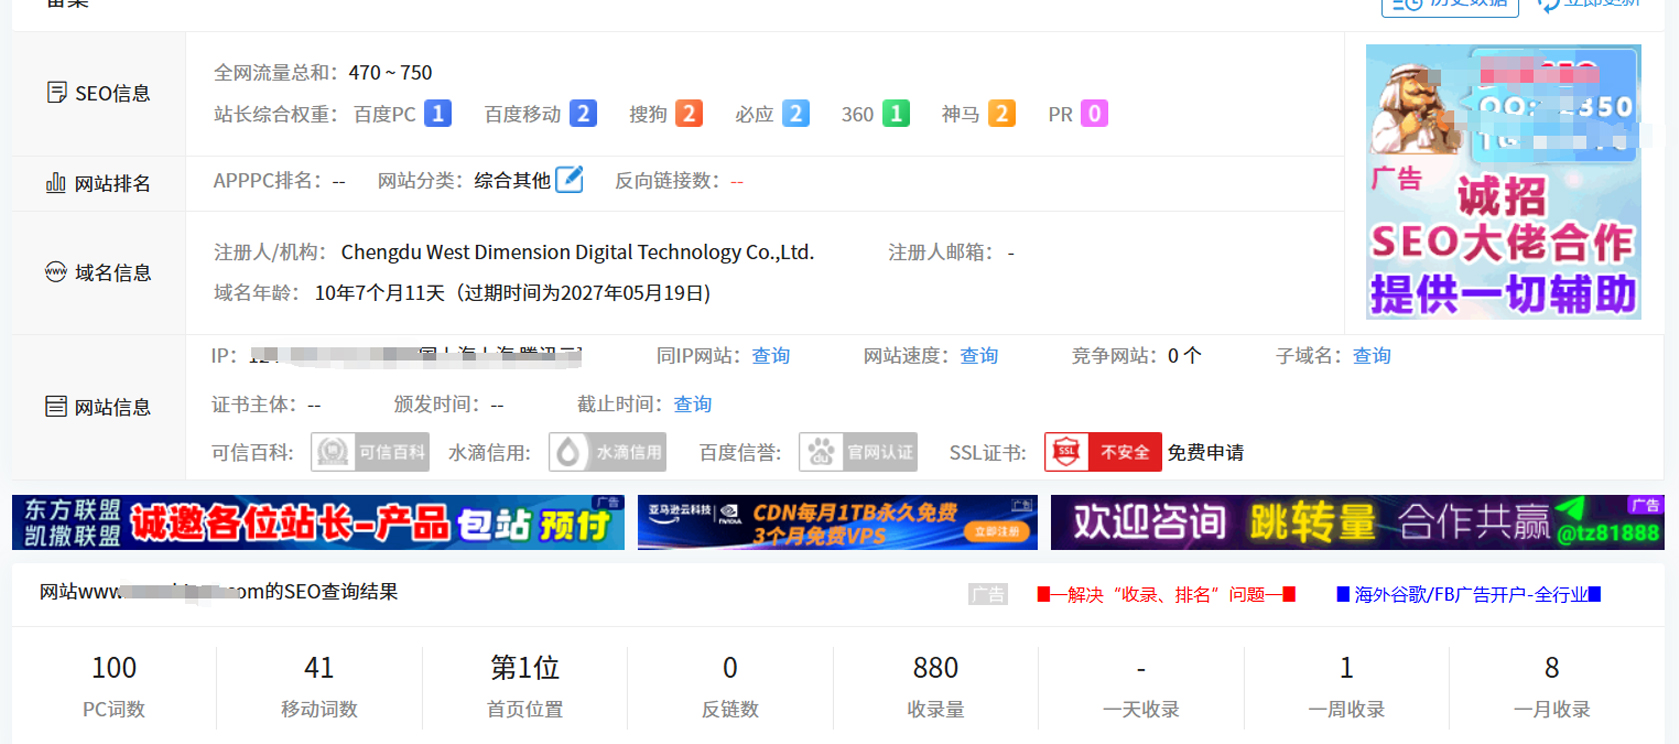Open the 水滴信用 badge
The width and height of the screenshot is (1679, 744).
coord(608,452)
